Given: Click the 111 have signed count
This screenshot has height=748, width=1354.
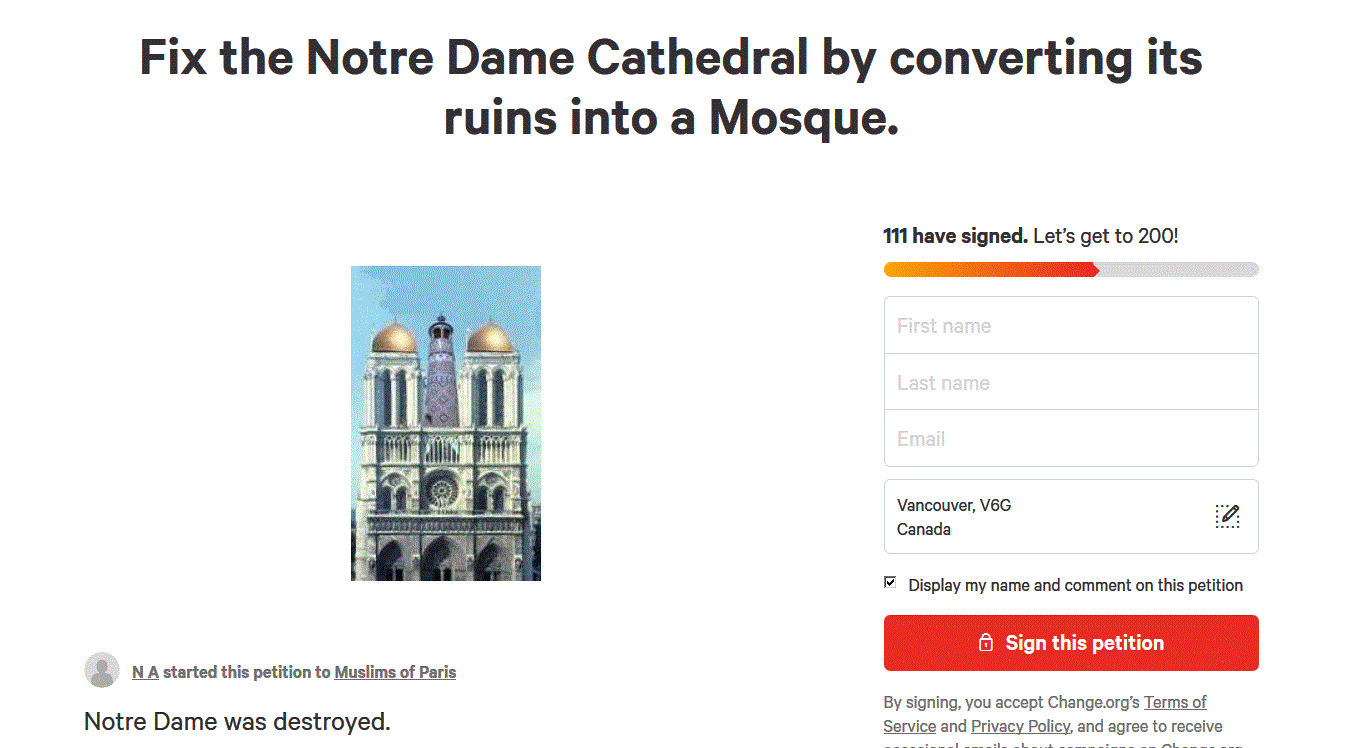Looking at the screenshot, I should pyautogui.click(x=955, y=236).
